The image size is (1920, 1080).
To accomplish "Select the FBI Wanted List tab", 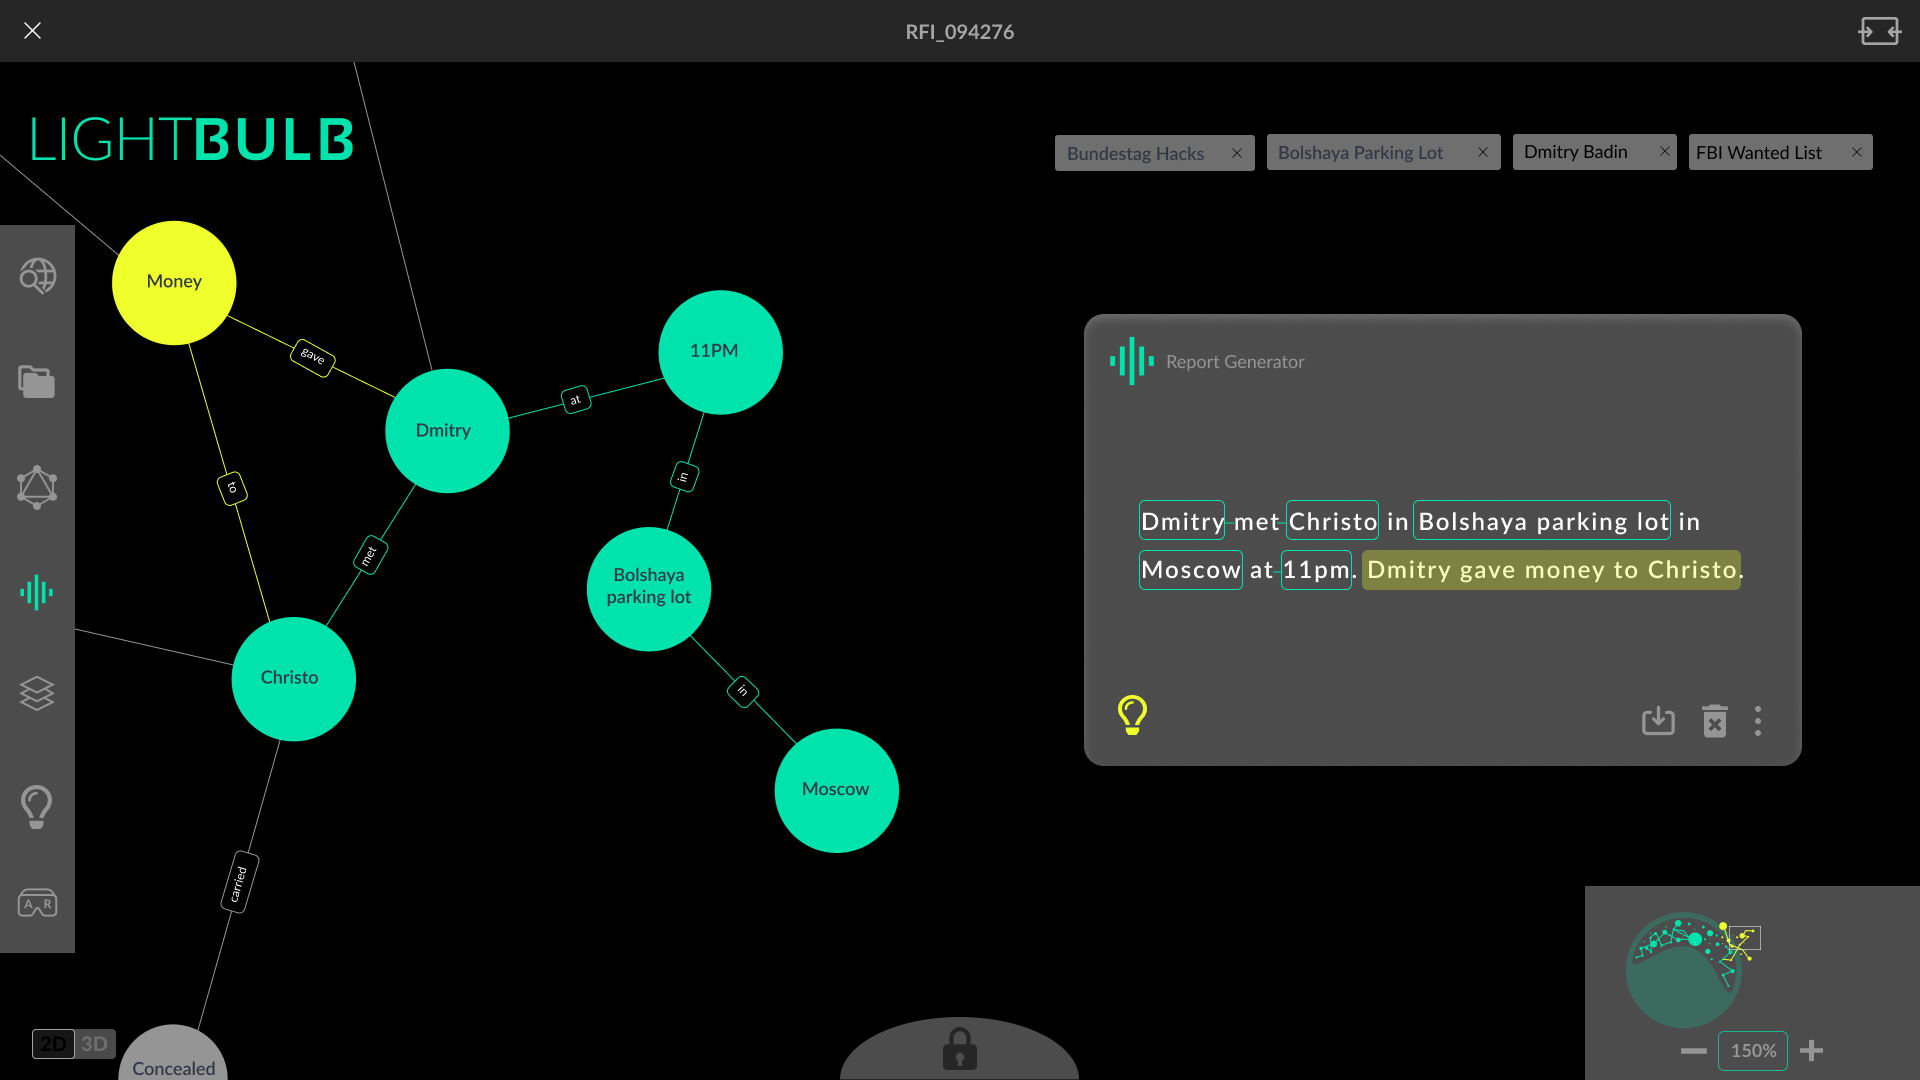I will pyautogui.click(x=1759, y=152).
